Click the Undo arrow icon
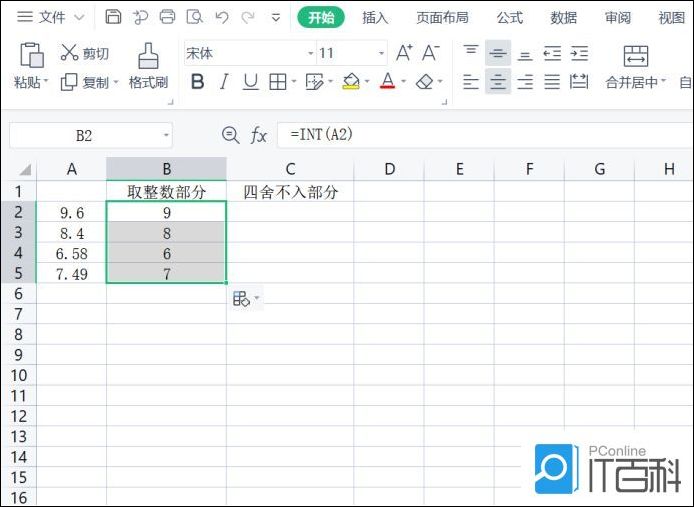 click(222, 17)
